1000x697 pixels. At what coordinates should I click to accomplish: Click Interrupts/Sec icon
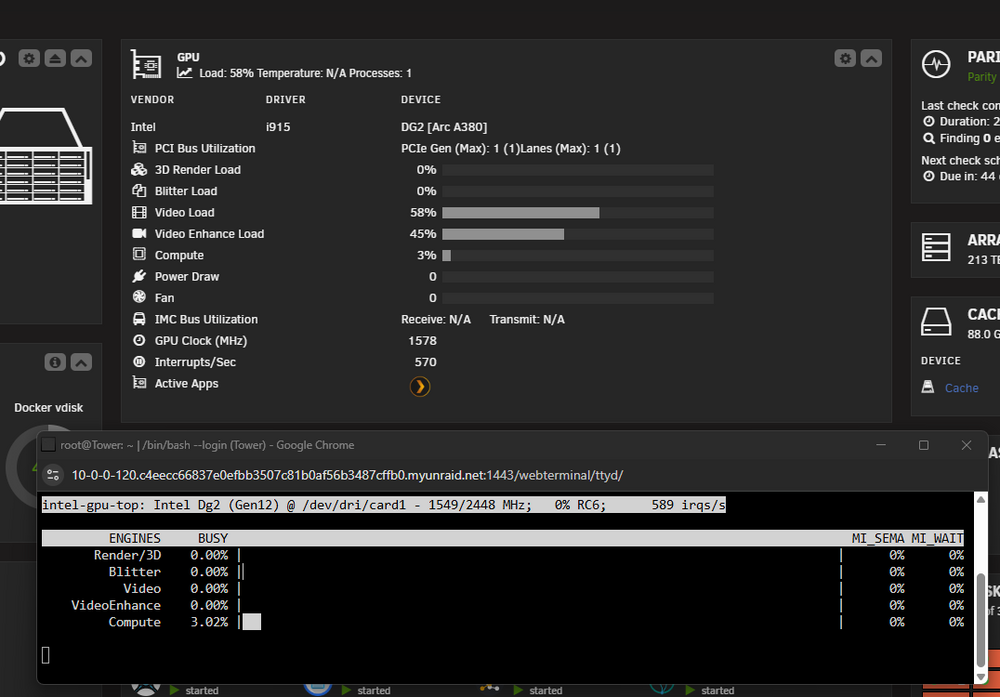point(139,362)
